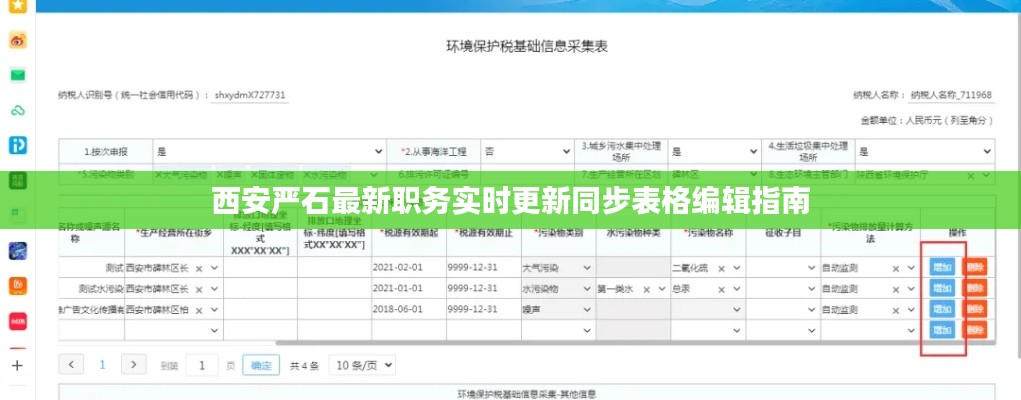Click 删除 button in the first row
Viewport: 1021px width, 400px height.
[976, 268]
